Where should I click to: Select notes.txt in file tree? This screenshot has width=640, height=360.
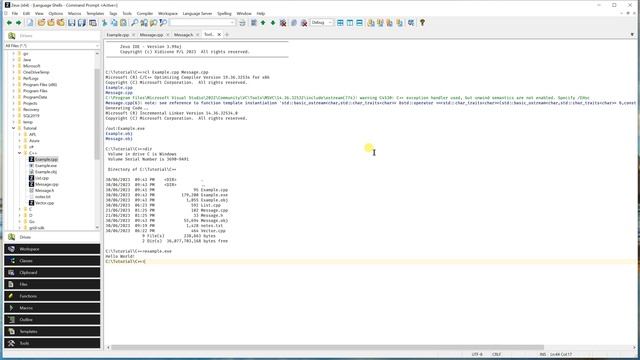pos(42,197)
